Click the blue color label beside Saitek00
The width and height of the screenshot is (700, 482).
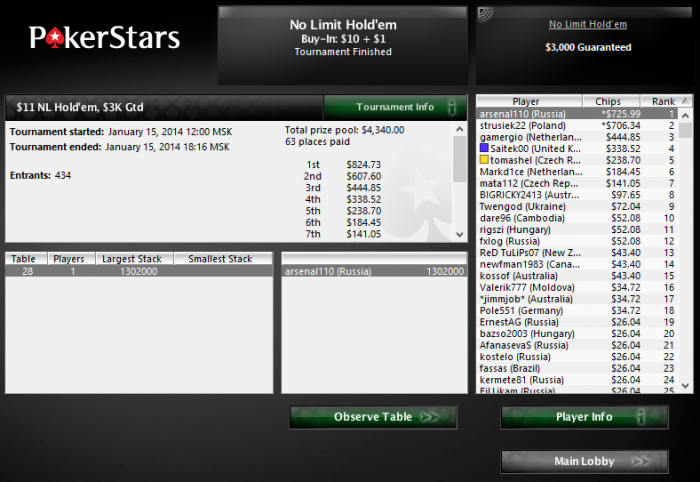[x=484, y=148]
